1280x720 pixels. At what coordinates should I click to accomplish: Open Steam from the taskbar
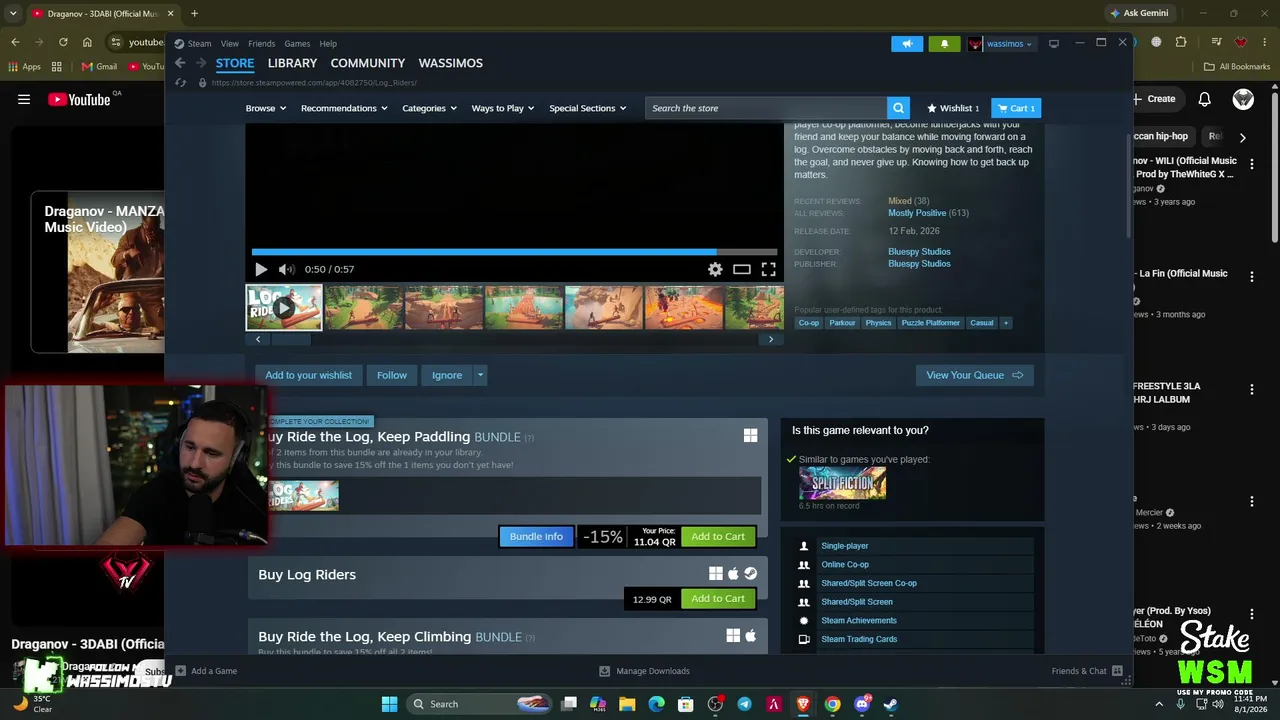click(x=890, y=704)
